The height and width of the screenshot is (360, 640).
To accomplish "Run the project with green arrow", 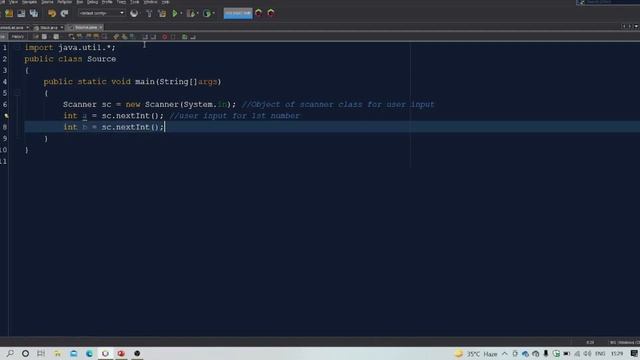I will pyautogui.click(x=175, y=13).
